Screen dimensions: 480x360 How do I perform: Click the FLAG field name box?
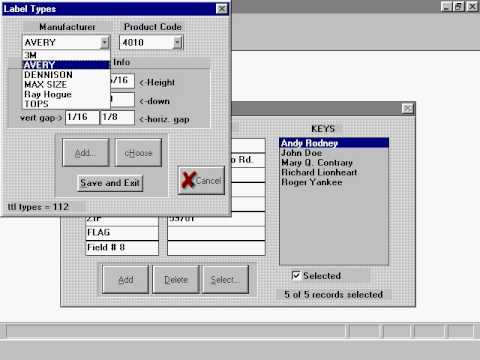(122, 233)
